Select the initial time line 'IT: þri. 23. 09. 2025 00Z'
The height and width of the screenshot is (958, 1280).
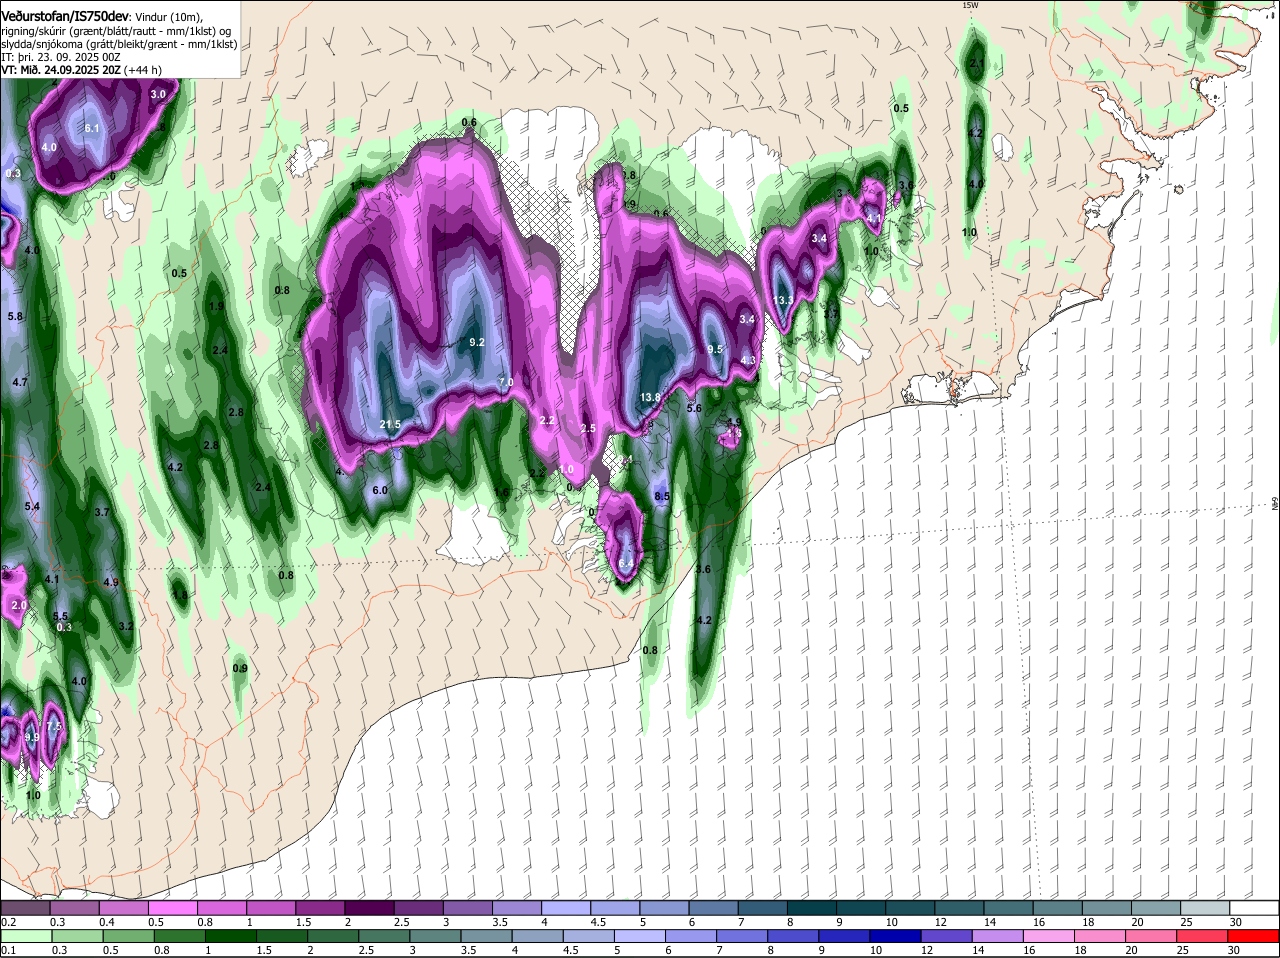point(60,57)
